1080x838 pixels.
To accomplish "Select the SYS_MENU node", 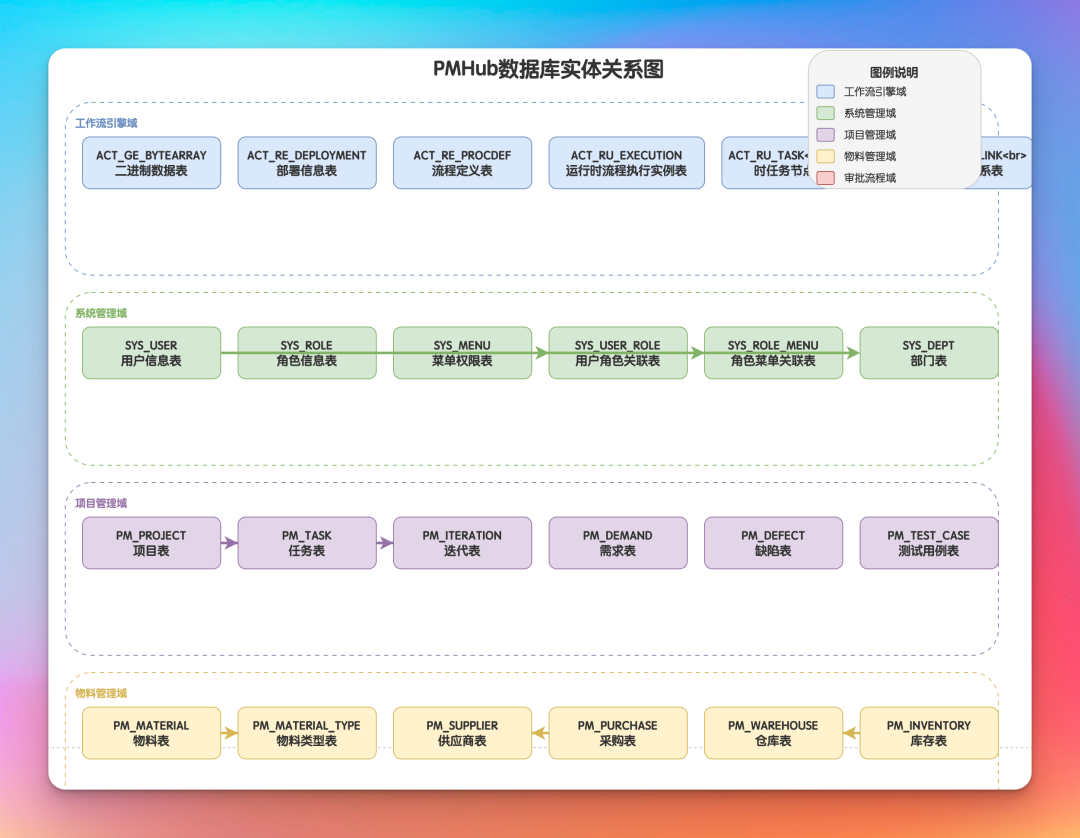I will [462, 353].
